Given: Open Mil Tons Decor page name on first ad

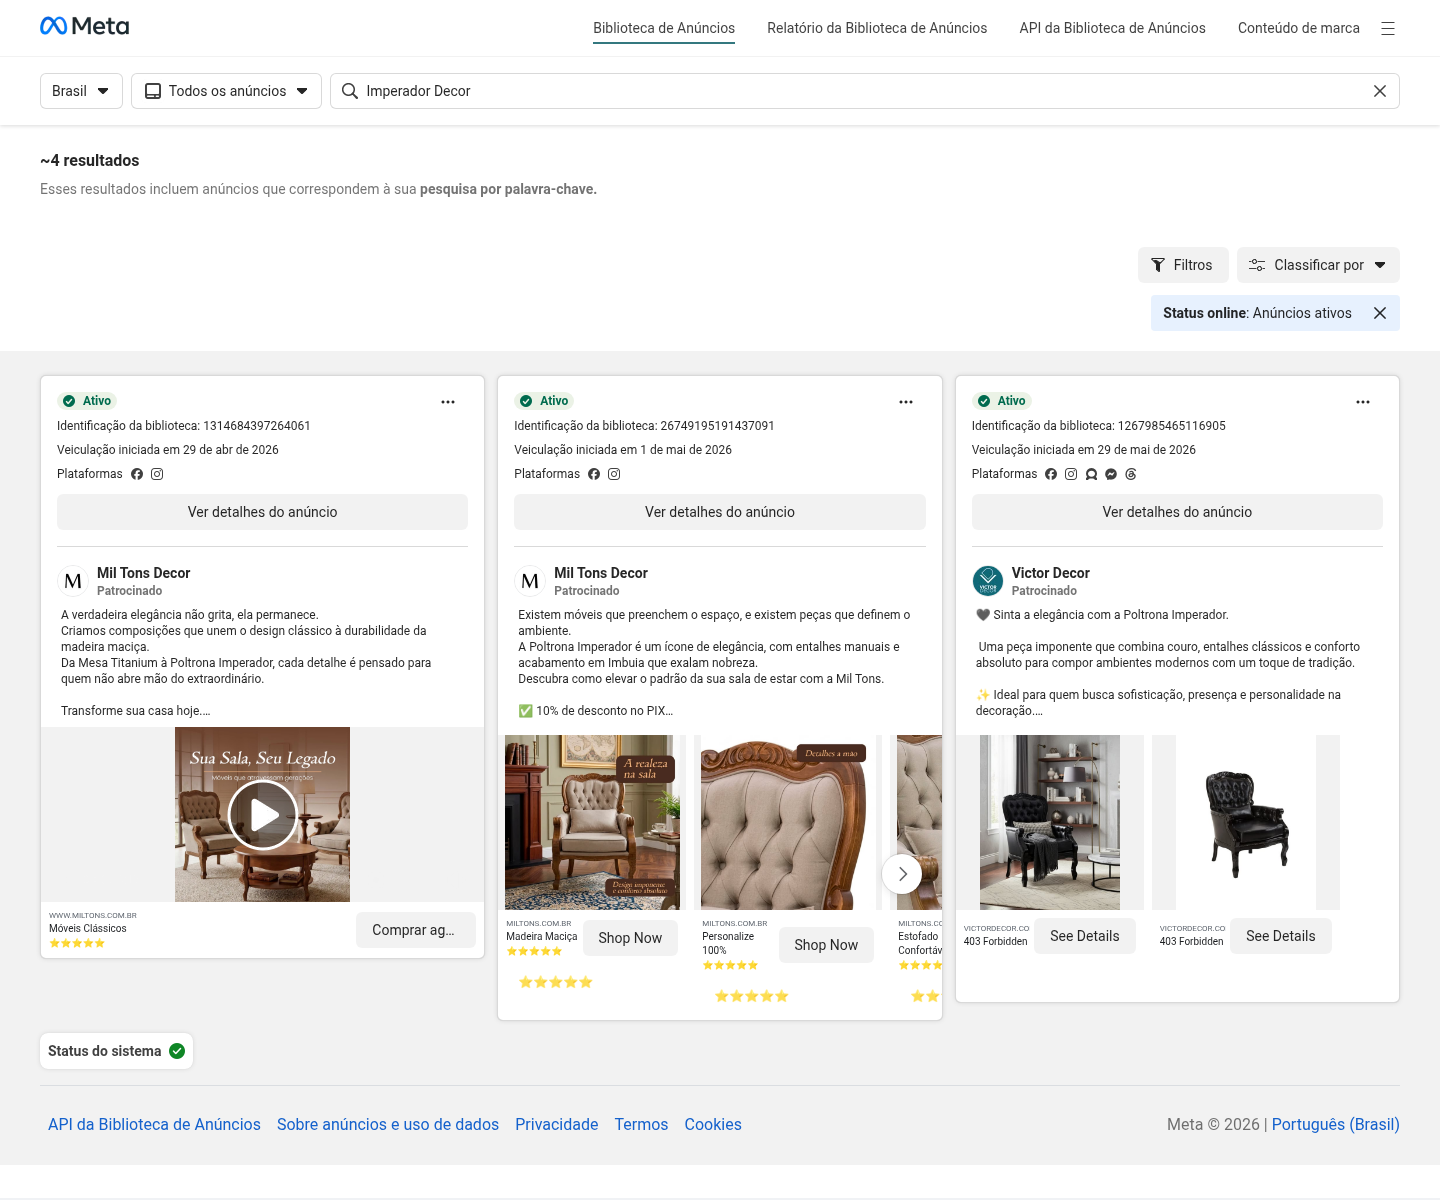Looking at the screenshot, I should click(143, 573).
